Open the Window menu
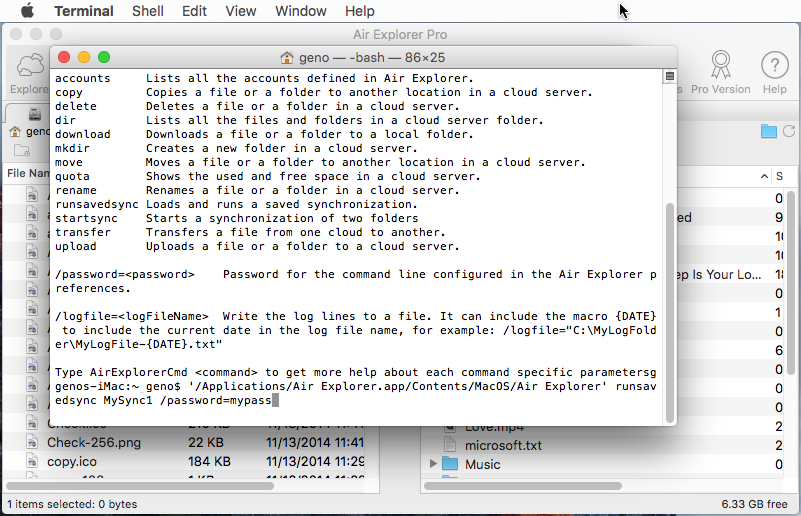 click(x=300, y=11)
